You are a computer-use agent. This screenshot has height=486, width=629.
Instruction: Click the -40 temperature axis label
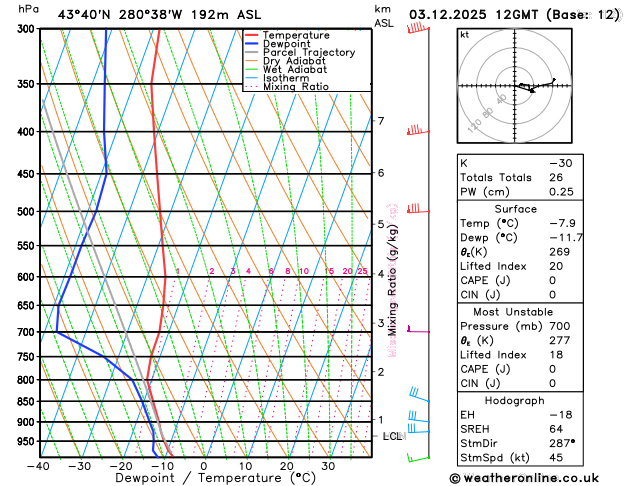click(x=38, y=466)
